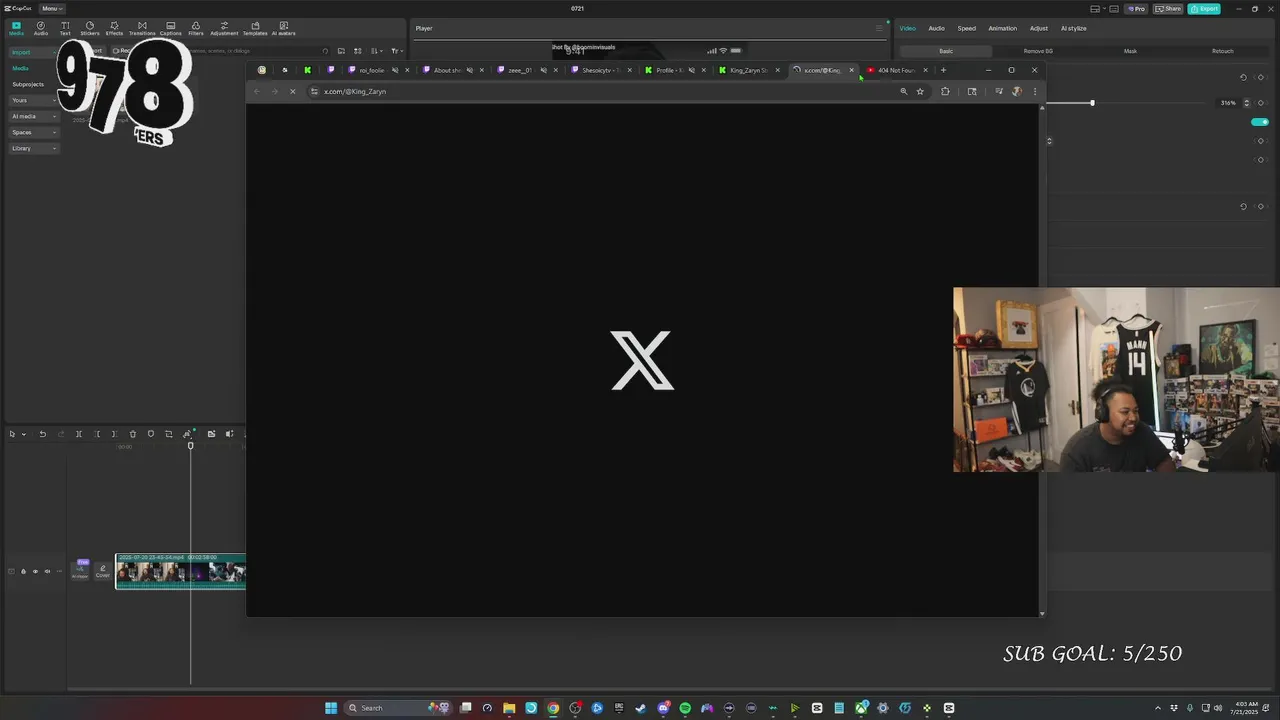Unmute the roi_foolie Chrome tab
The width and height of the screenshot is (1280, 720).
pyautogui.click(x=395, y=70)
